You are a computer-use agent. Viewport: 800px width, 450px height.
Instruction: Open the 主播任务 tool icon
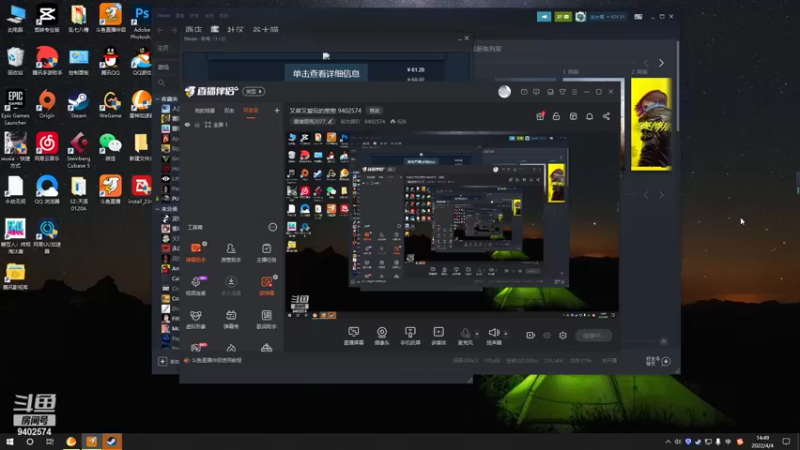(266, 252)
